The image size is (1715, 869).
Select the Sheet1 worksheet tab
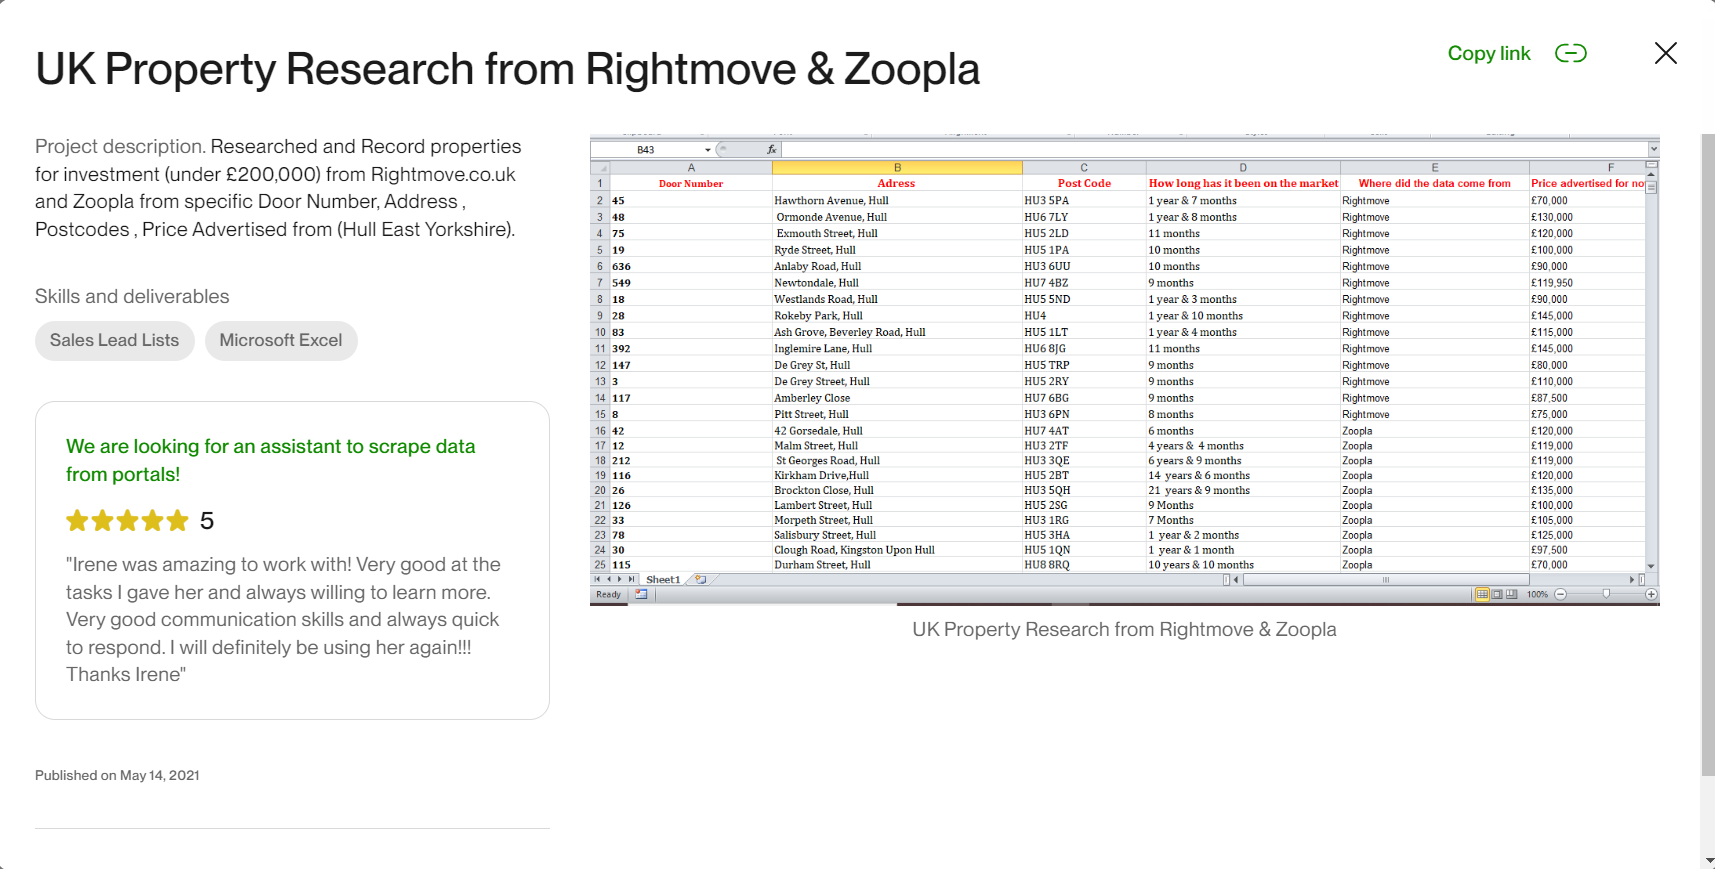pos(663,580)
